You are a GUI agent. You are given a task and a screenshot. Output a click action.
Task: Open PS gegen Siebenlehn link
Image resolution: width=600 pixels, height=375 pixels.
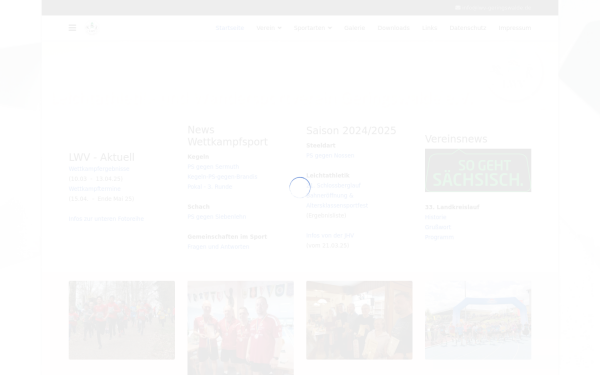point(217,217)
